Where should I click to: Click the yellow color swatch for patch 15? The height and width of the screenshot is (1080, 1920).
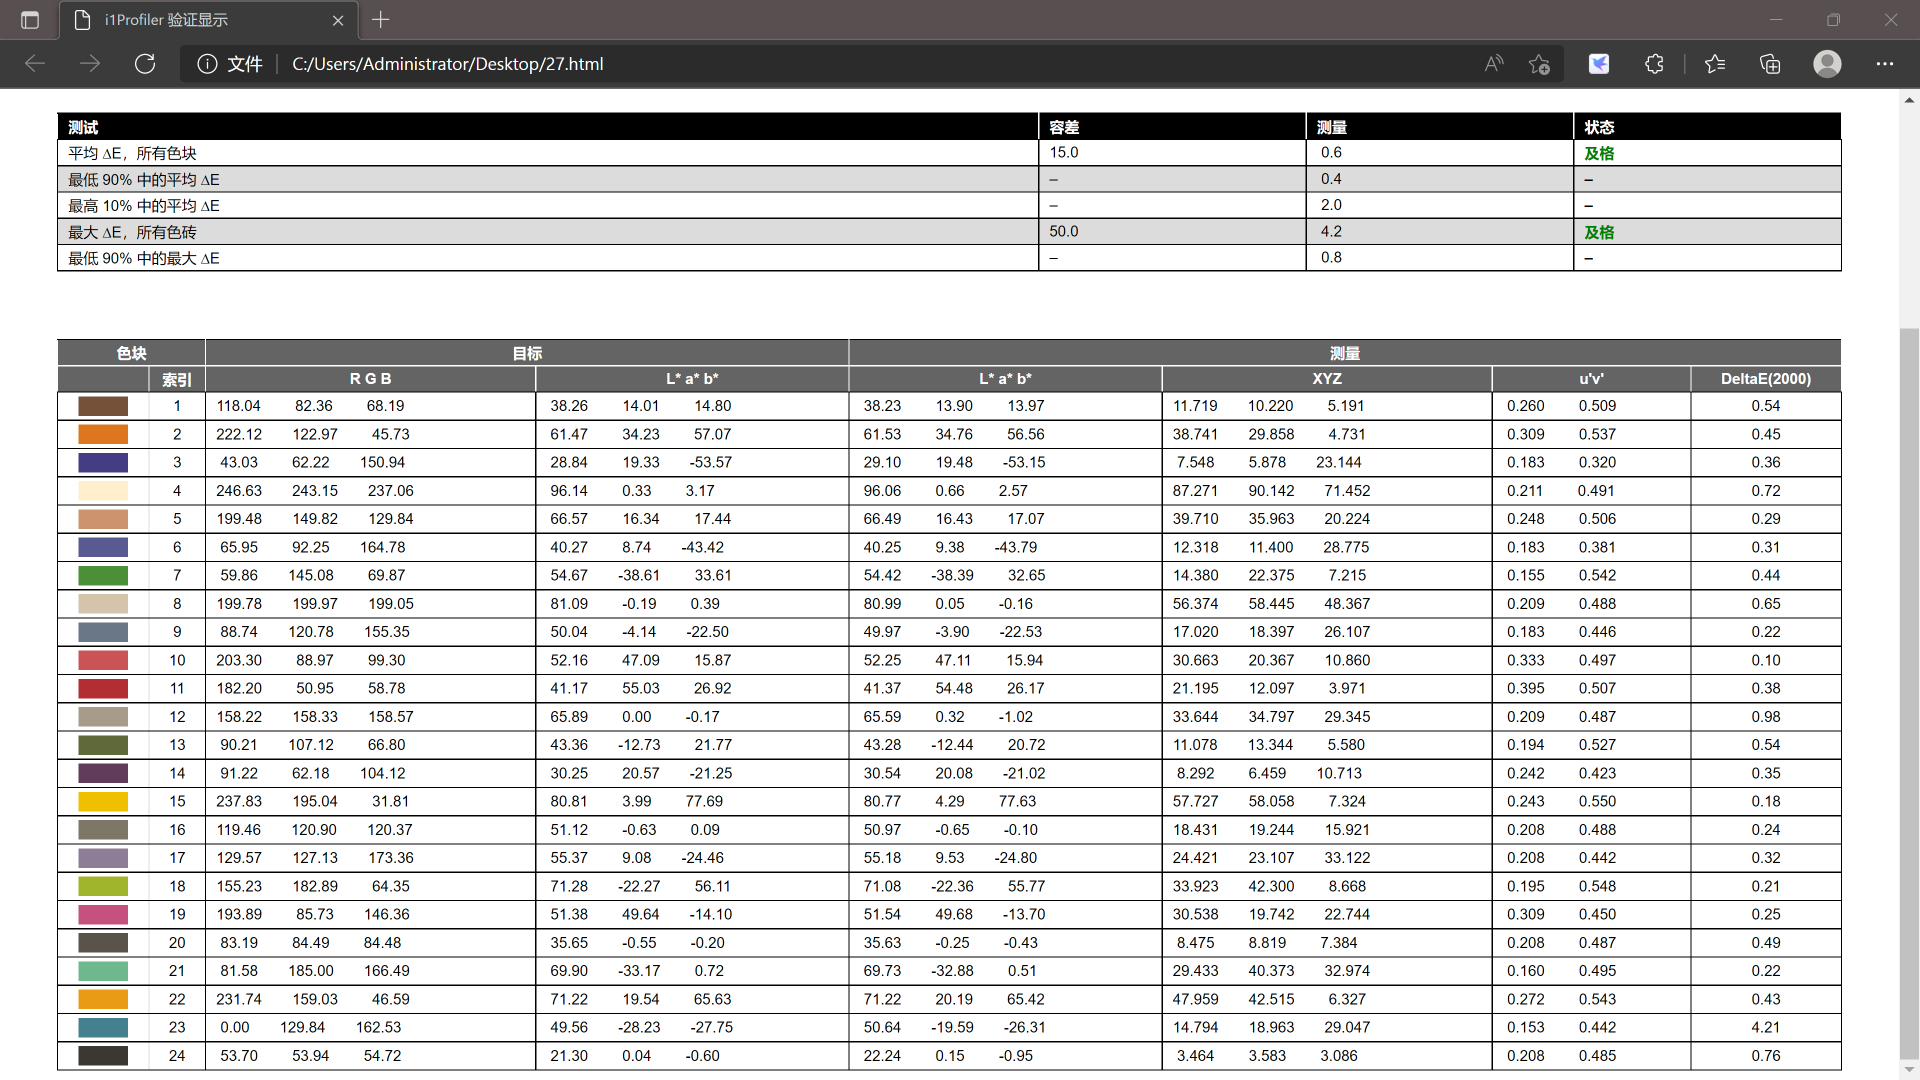[x=103, y=802]
